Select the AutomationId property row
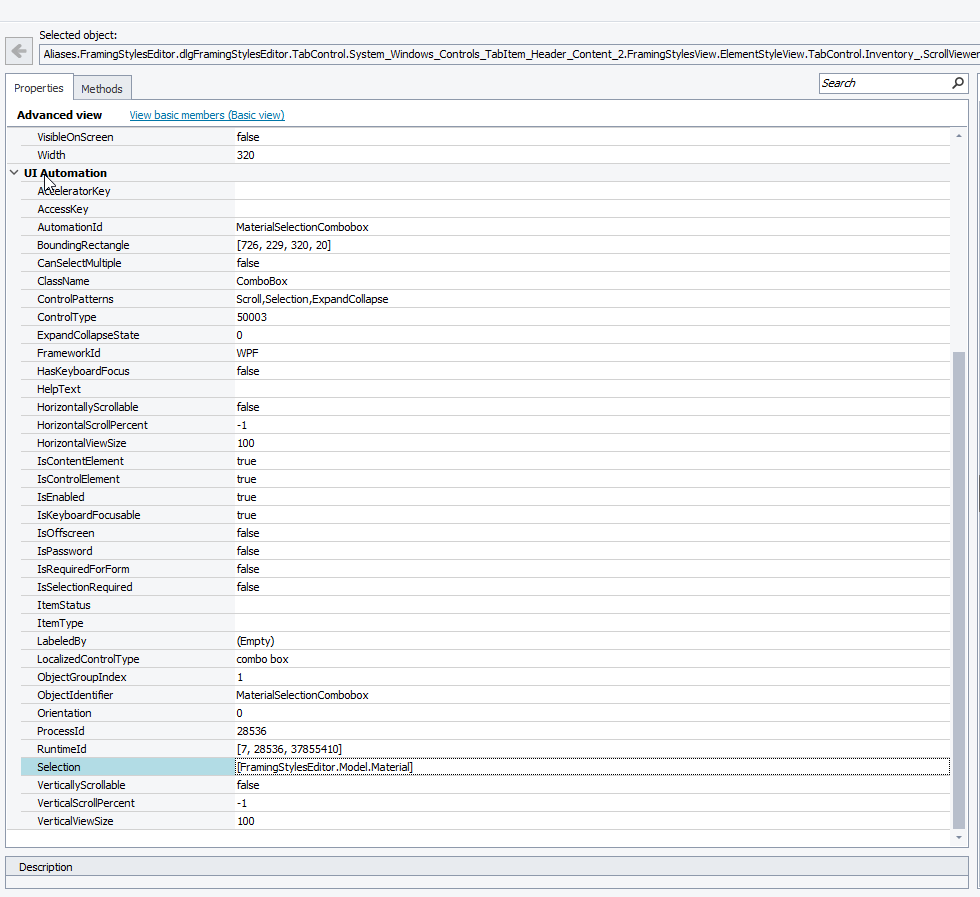Screen dimensions: 980x897 point(70,227)
